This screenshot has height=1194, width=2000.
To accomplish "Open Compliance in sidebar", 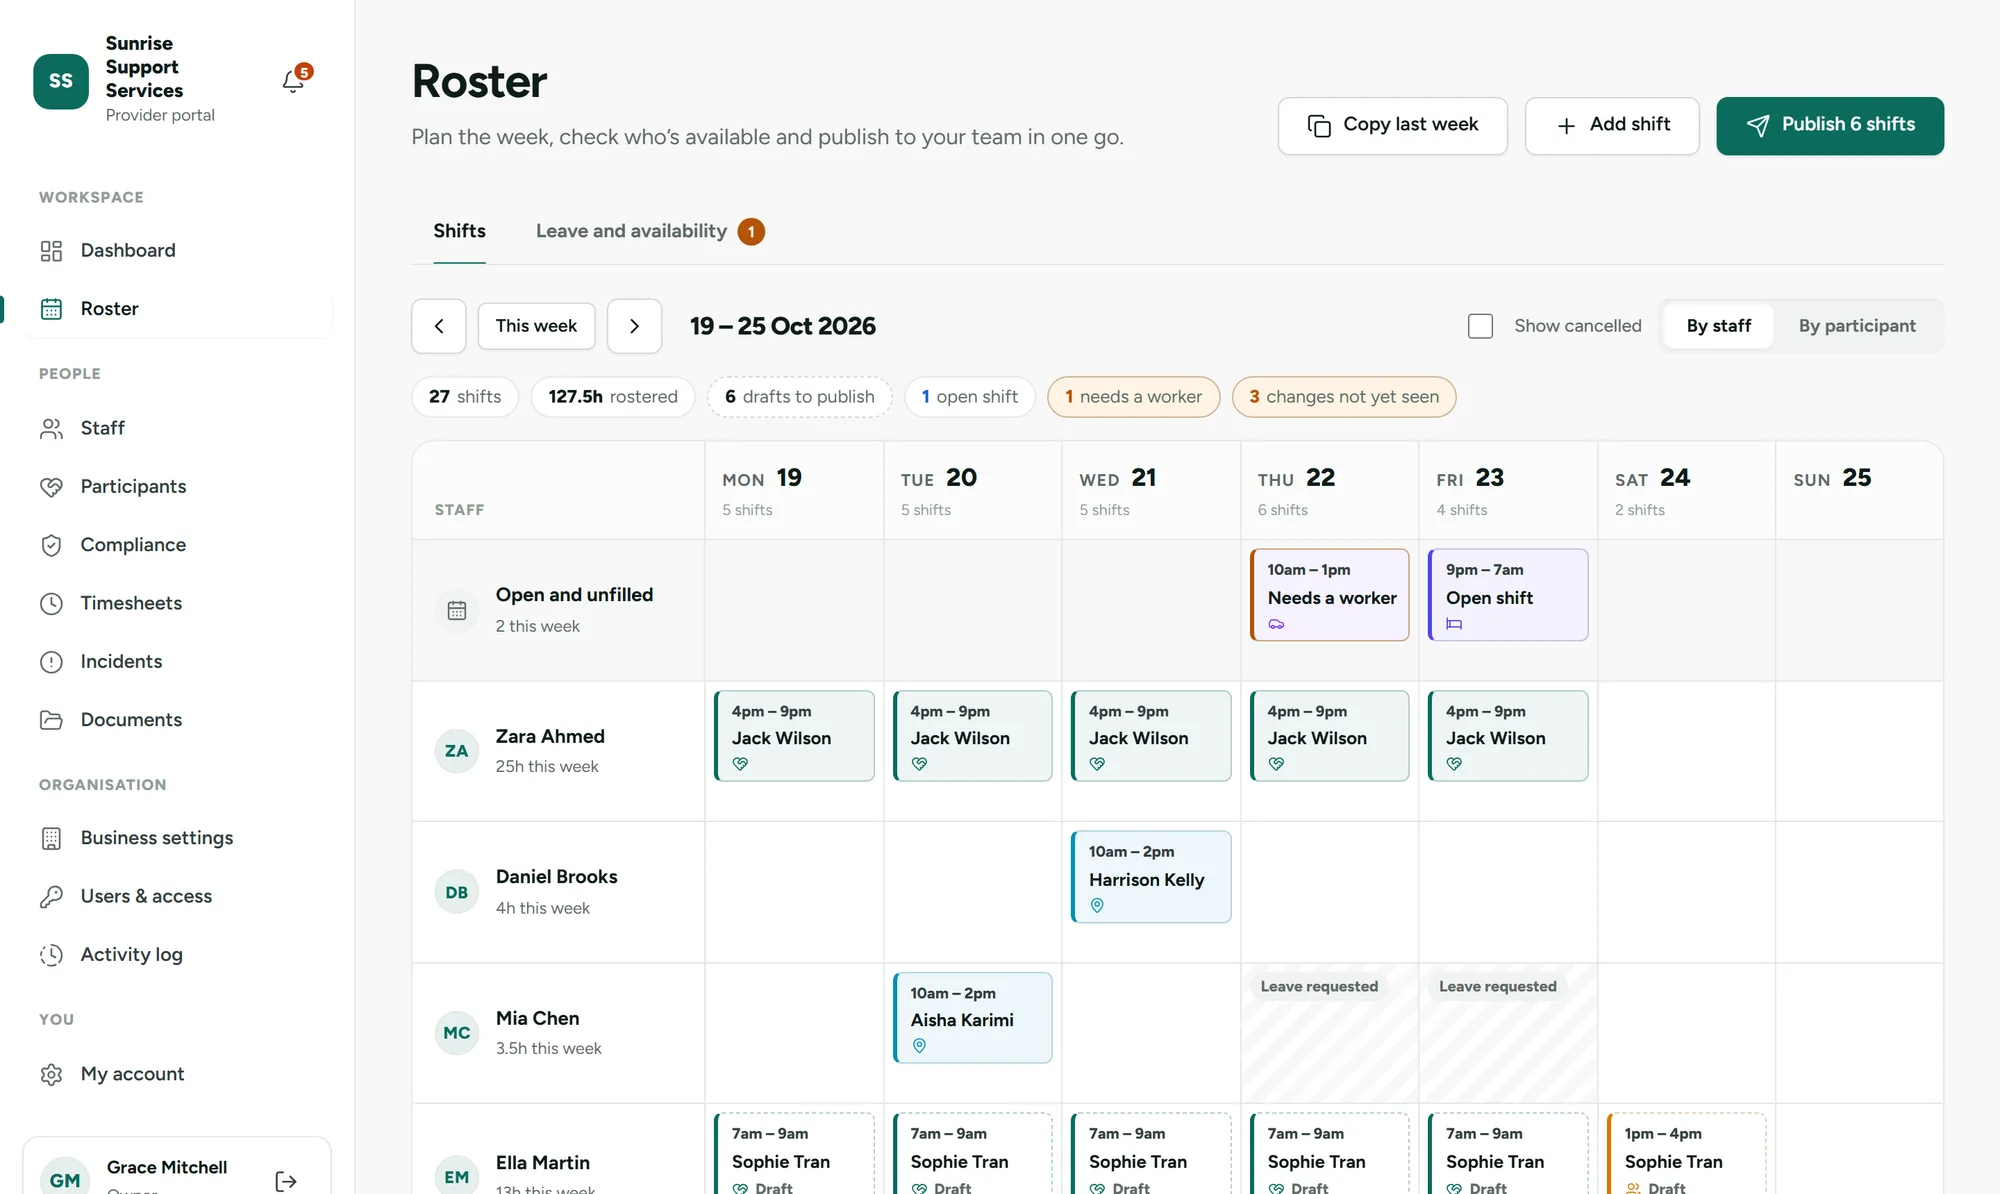I will click(x=178, y=545).
